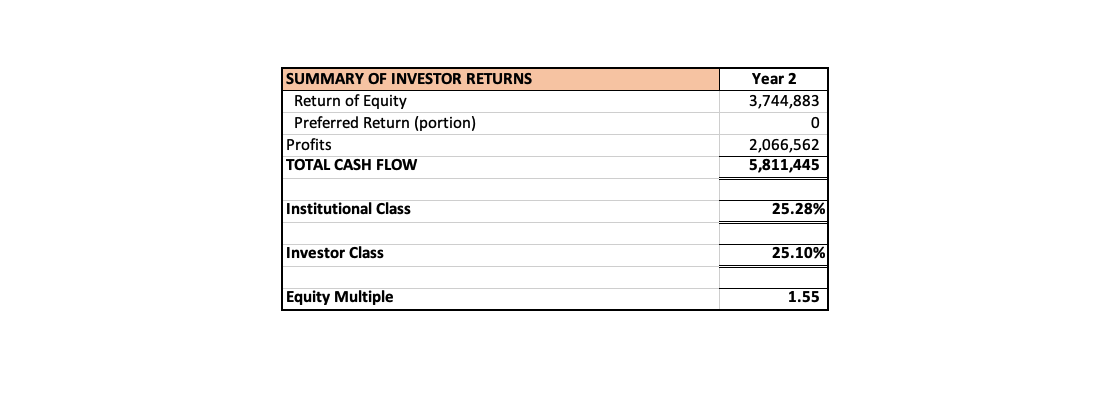This screenshot has height=396, width=1095.
Task: Click the 3,744,883 value cell
Action: tap(774, 101)
